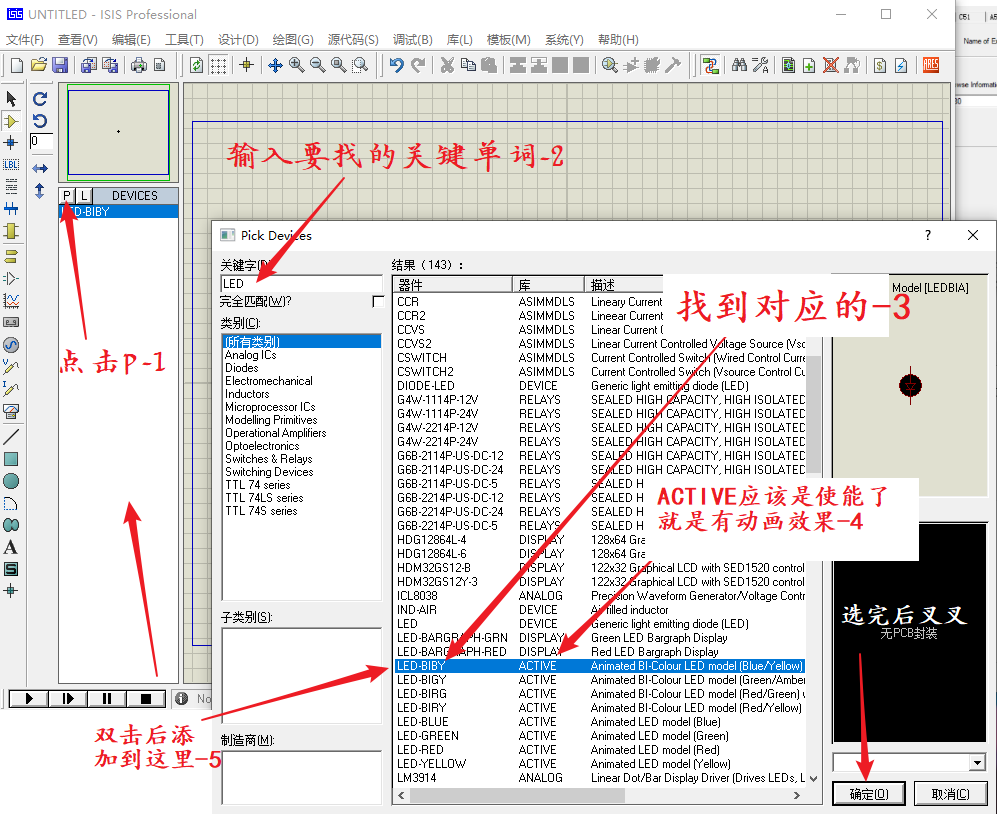
Task: Click the Copy to clipboard icon
Action: point(469,65)
